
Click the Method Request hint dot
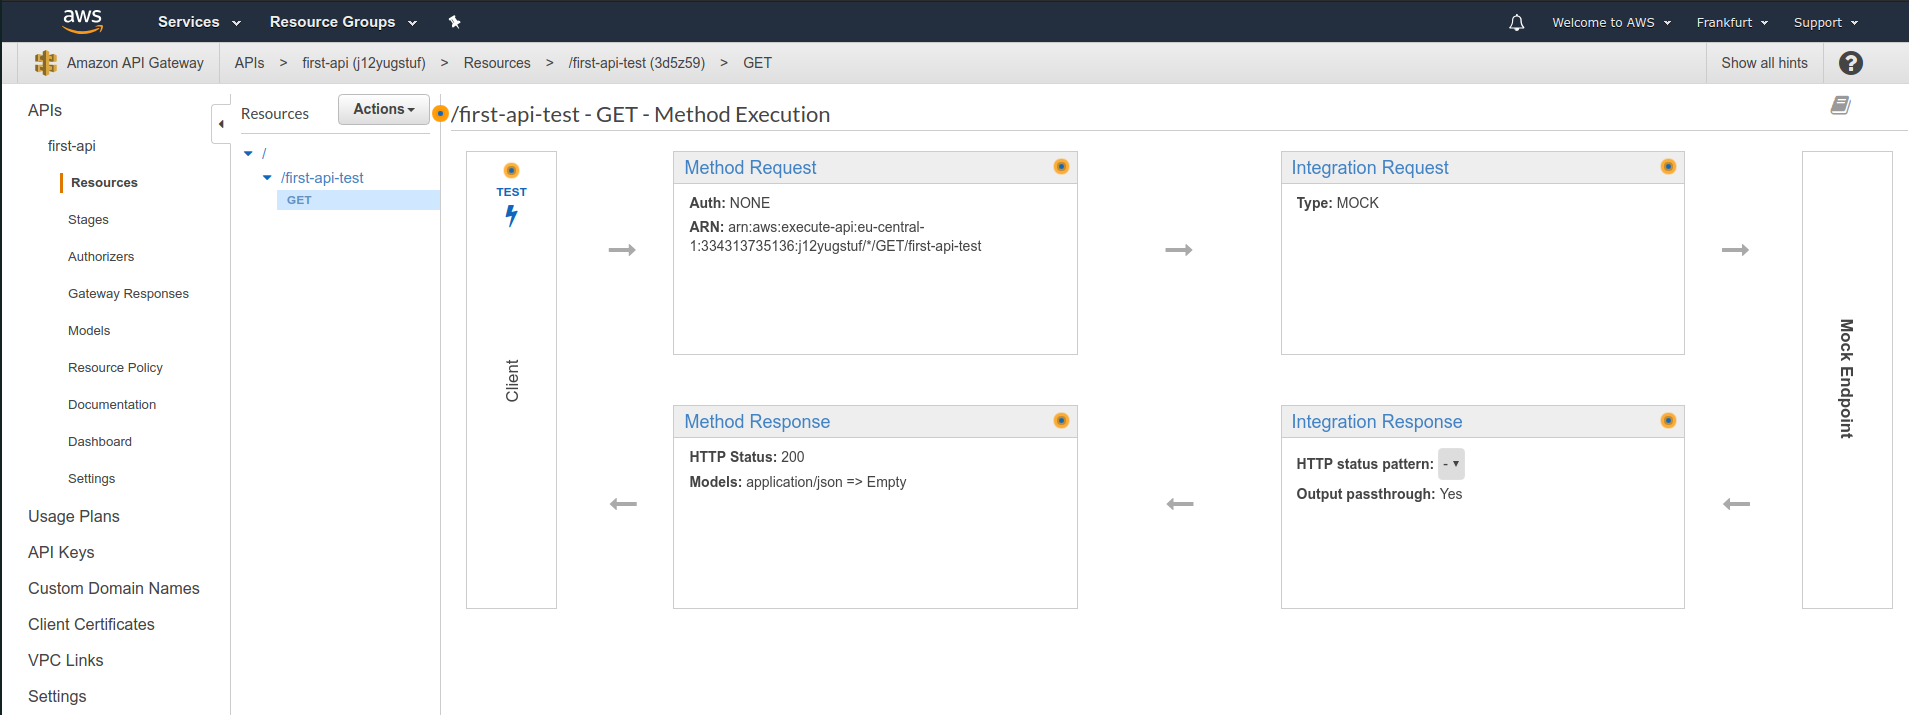click(x=1061, y=167)
